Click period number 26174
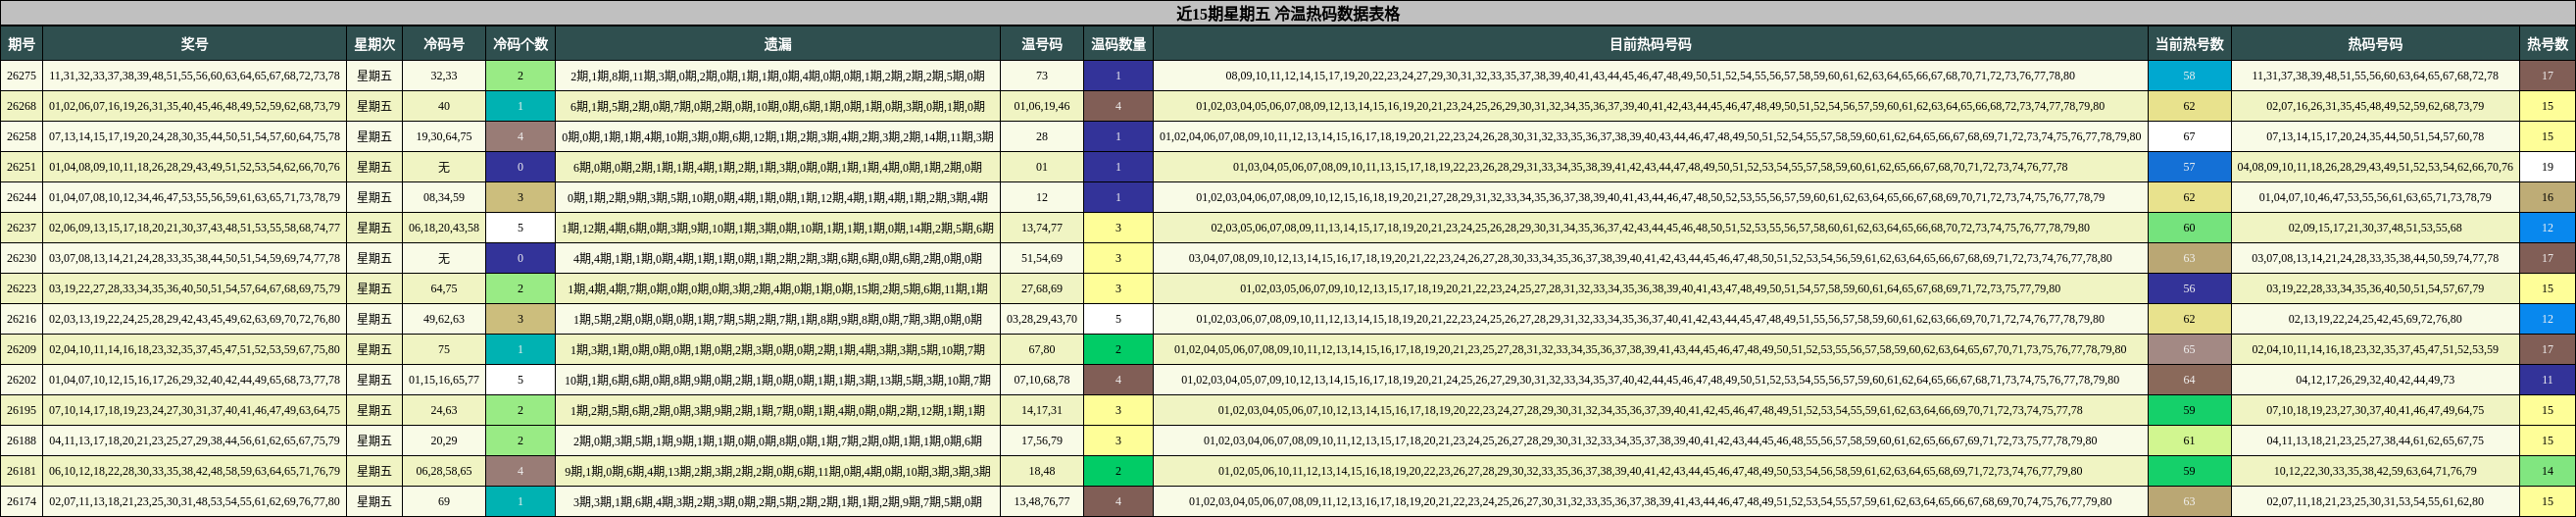Screen dimensions: 2576x517 (21, 501)
